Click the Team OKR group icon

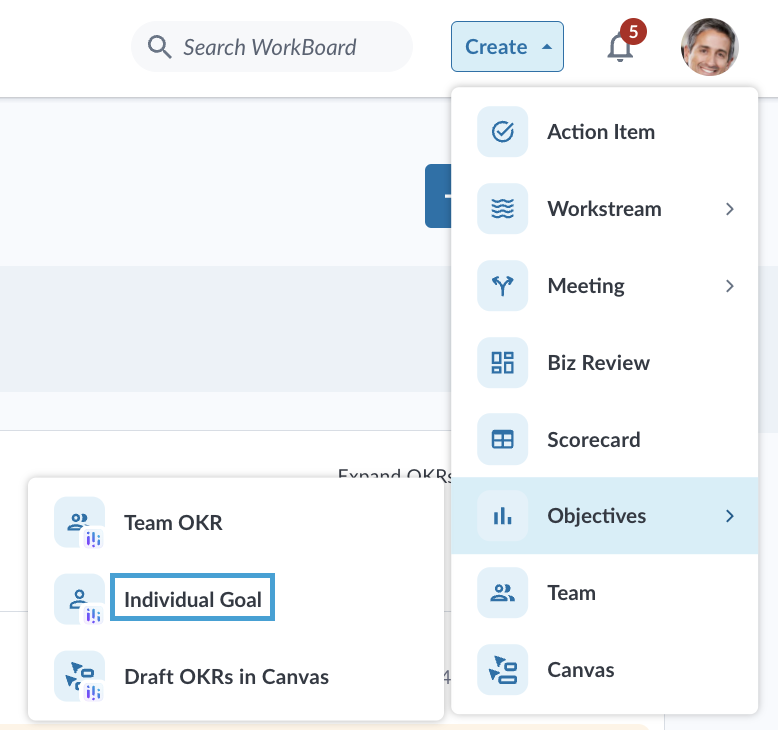click(x=79, y=522)
